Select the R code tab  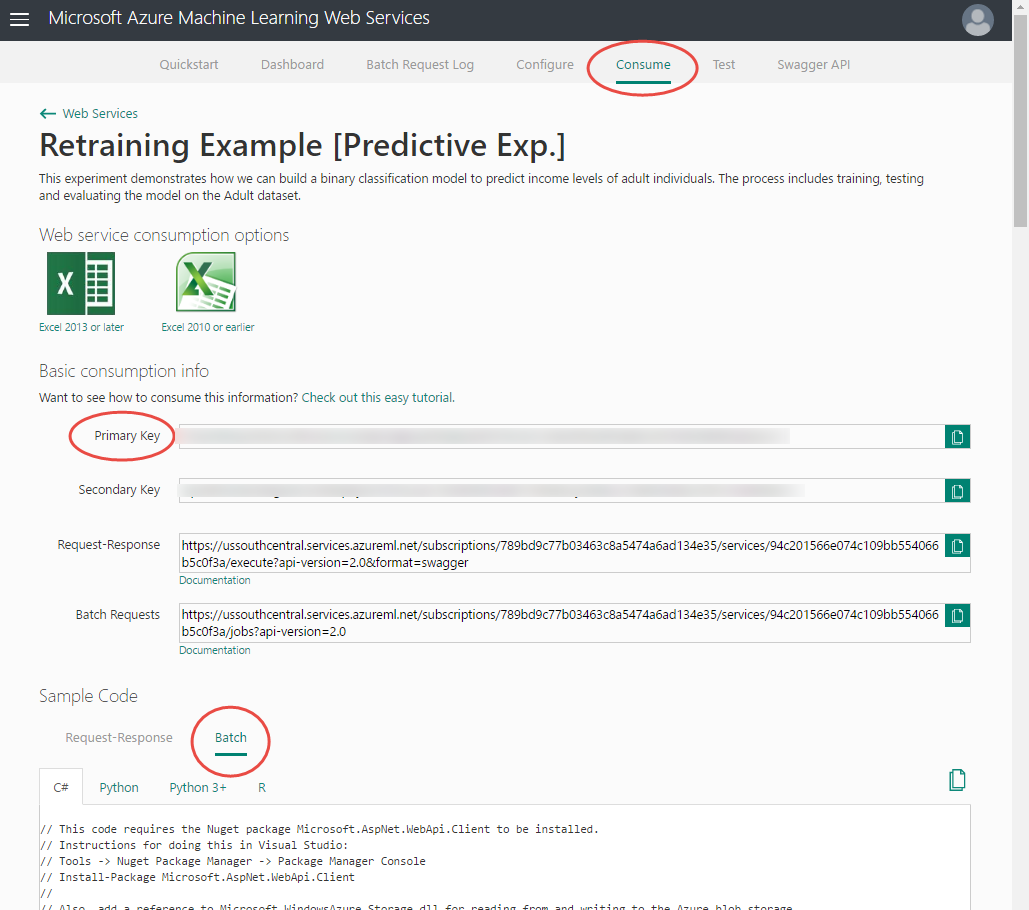pos(262,787)
